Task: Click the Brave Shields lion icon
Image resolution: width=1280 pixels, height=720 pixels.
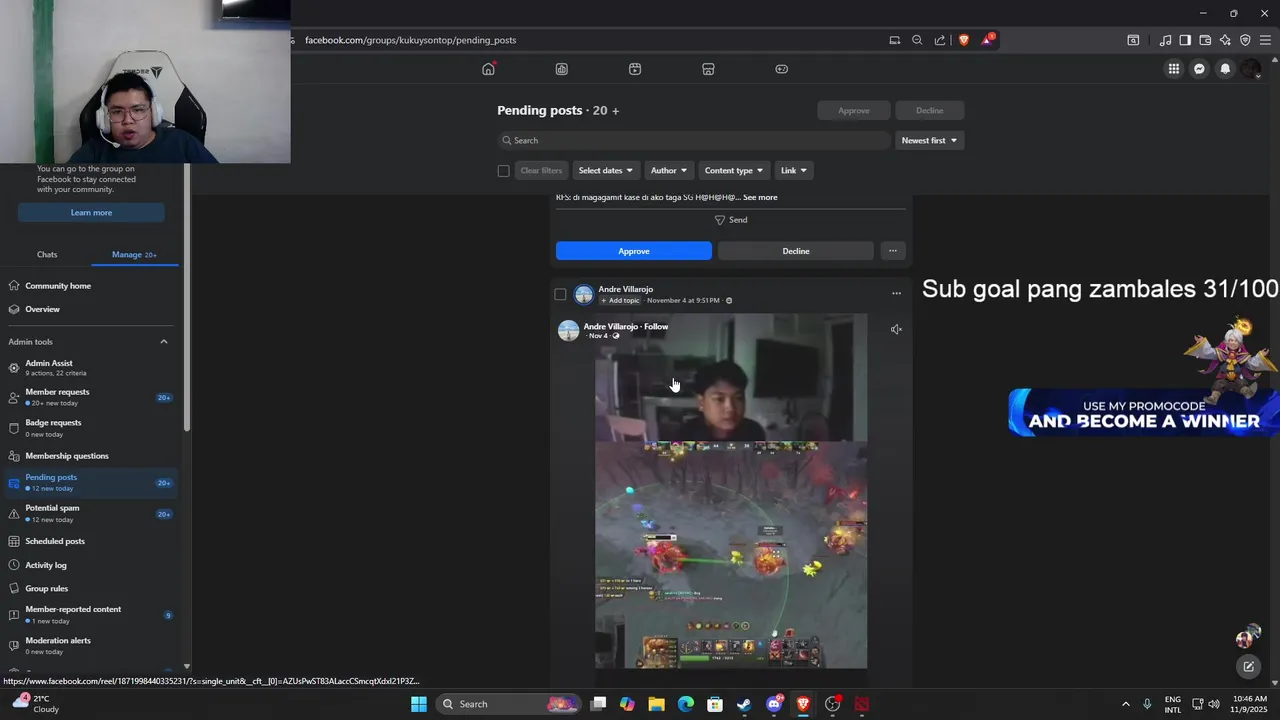Action: (x=964, y=40)
